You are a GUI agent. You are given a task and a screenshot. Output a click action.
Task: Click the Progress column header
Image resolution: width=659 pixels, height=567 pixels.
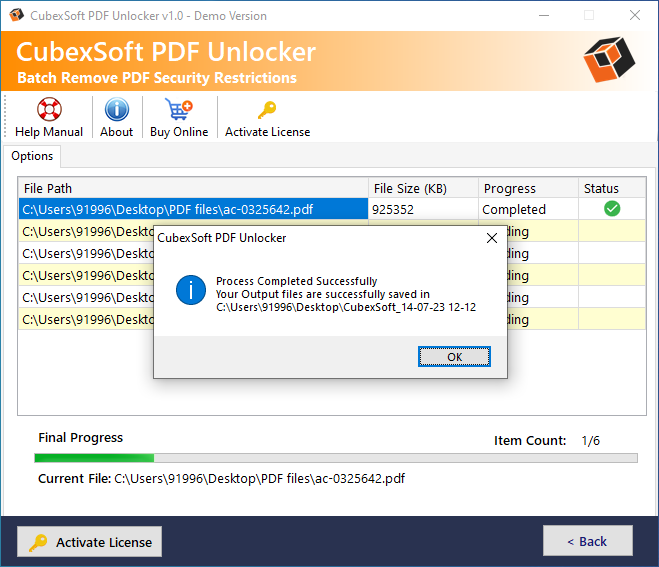click(527, 188)
